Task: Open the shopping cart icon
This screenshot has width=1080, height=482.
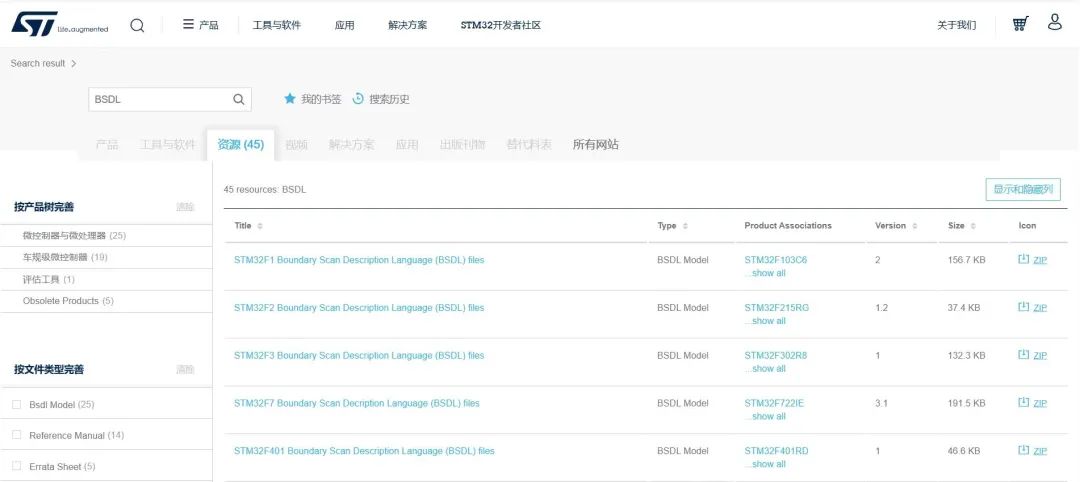Action: tap(1020, 24)
